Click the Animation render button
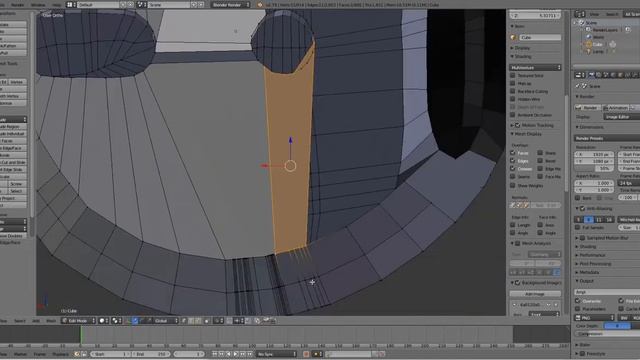 click(x=616, y=108)
